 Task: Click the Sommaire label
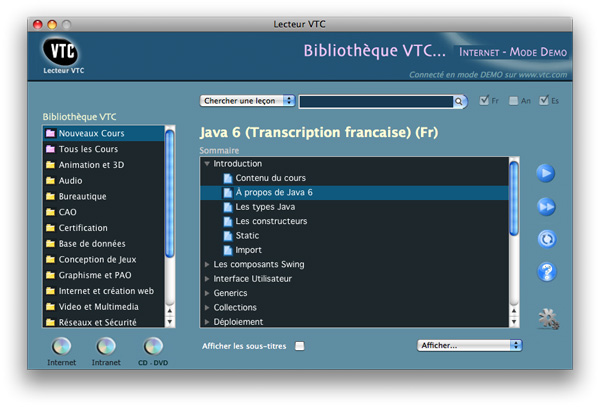click(219, 150)
